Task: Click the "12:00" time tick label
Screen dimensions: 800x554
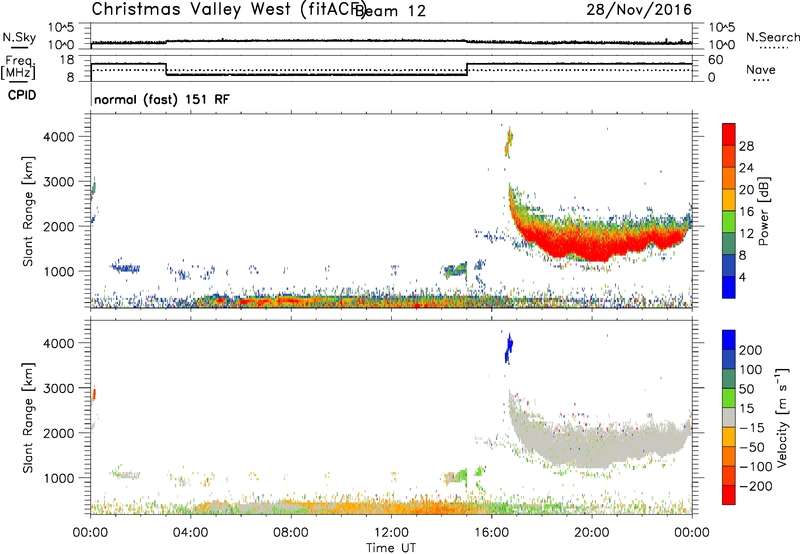Action: (x=391, y=533)
